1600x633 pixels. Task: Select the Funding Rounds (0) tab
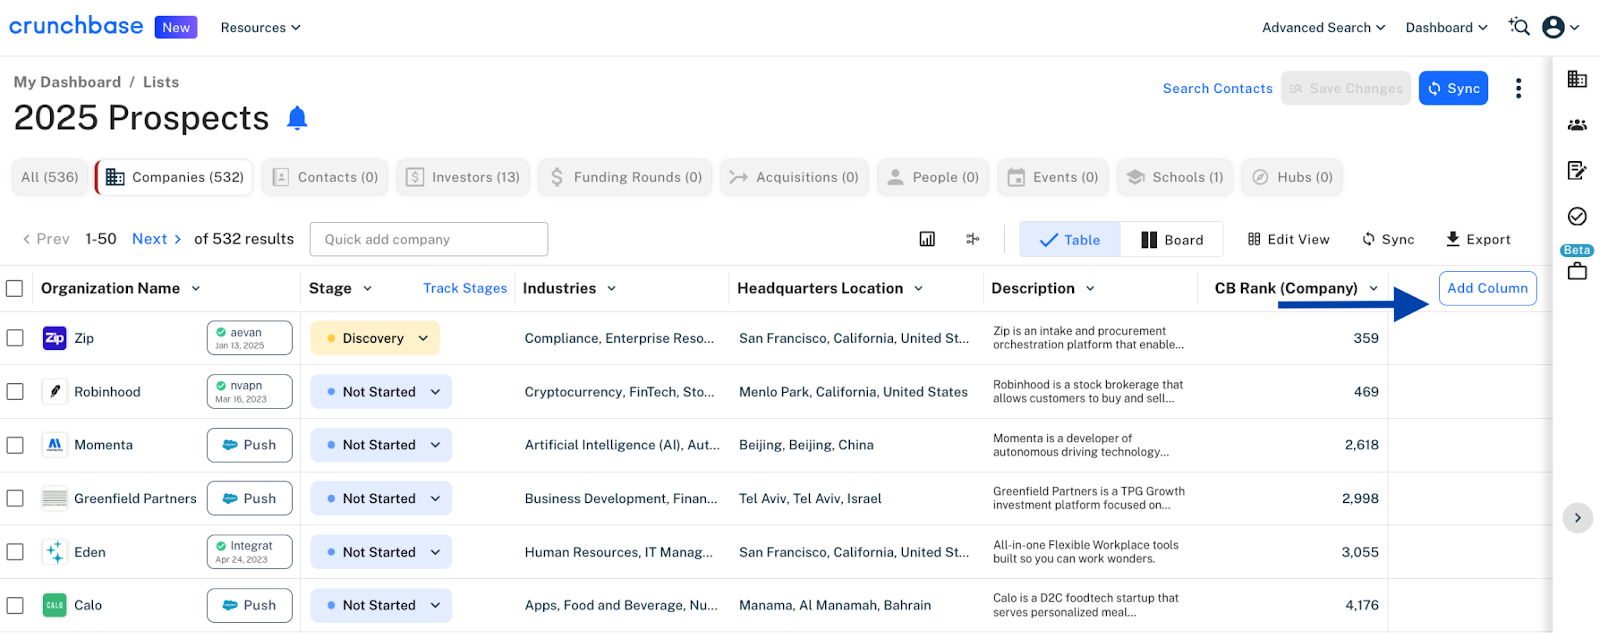tap(625, 177)
